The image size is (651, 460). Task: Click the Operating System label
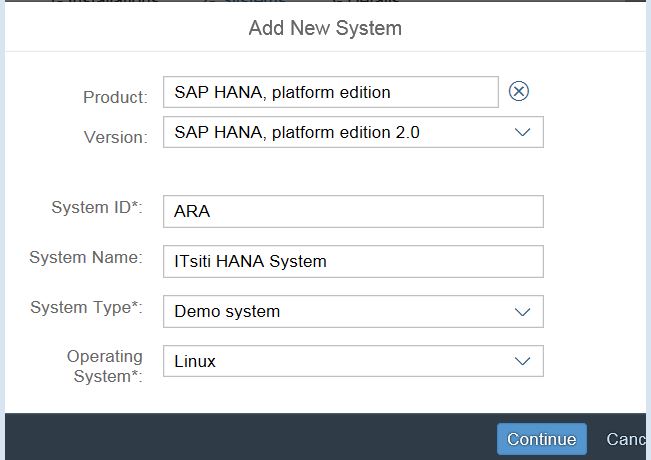pos(104,366)
